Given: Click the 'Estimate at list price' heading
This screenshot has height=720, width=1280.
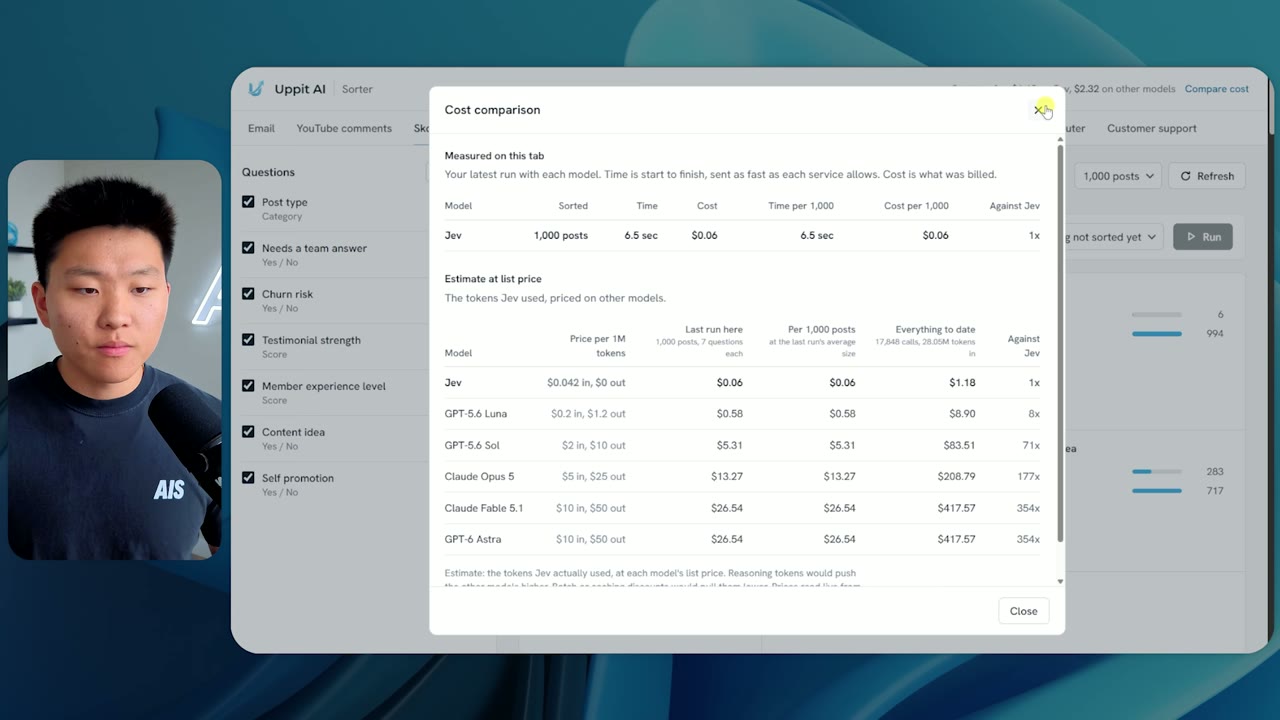Looking at the screenshot, I should point(493,279).
